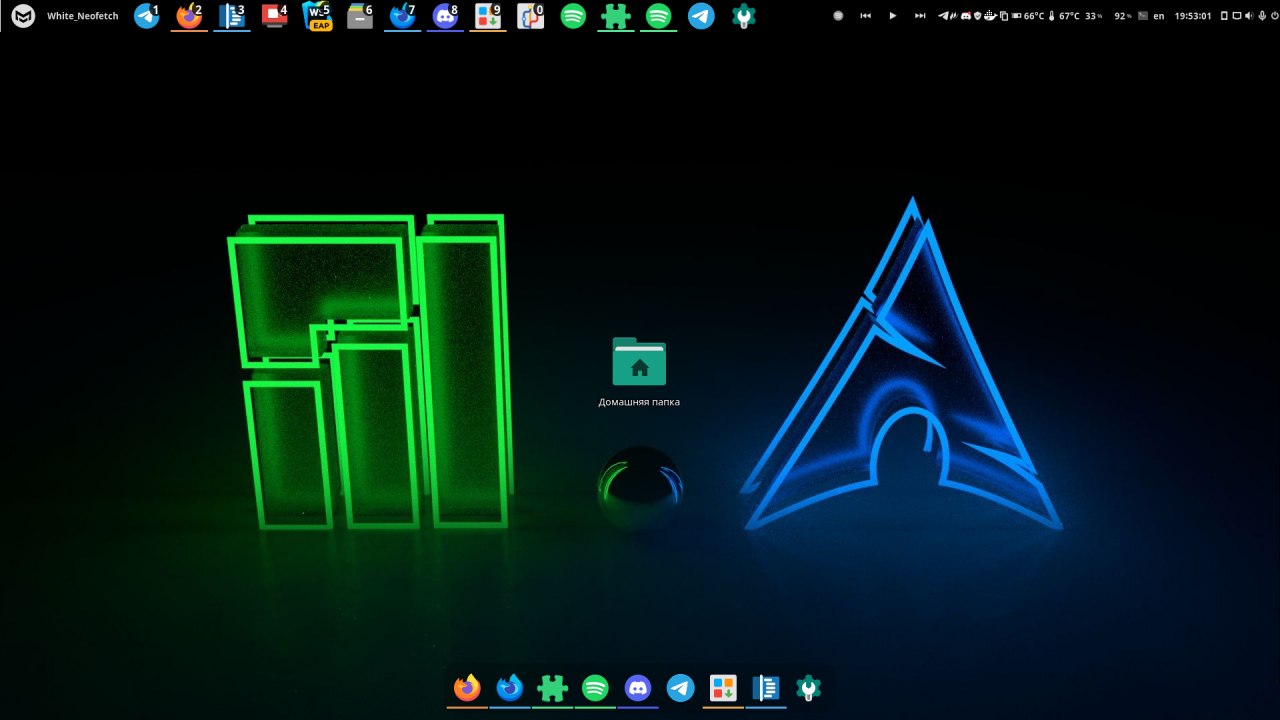Click the small Telegram tray icon
The height and width of the screenshot is (720, 1280).
pos(943,16)
